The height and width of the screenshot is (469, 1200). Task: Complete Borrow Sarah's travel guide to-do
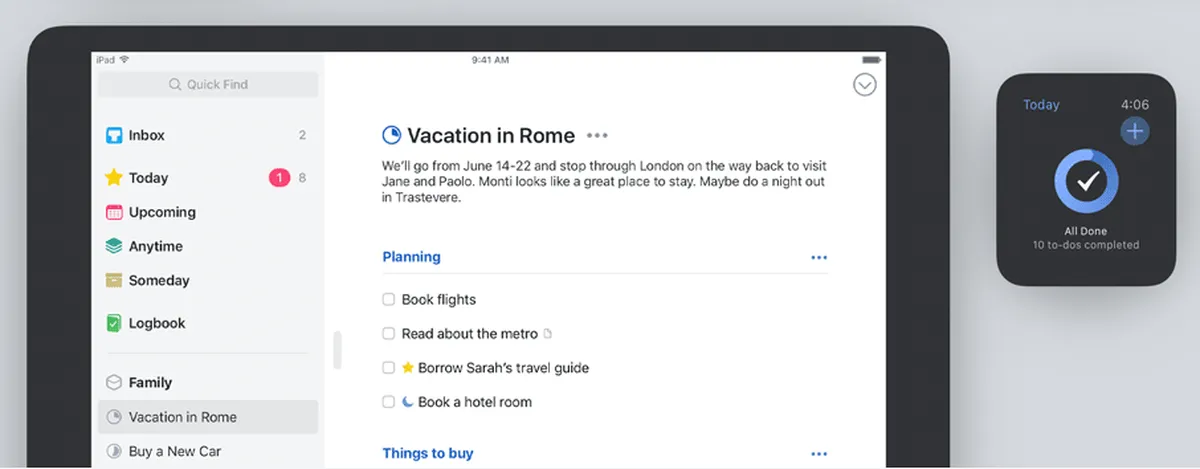[389, 368]
